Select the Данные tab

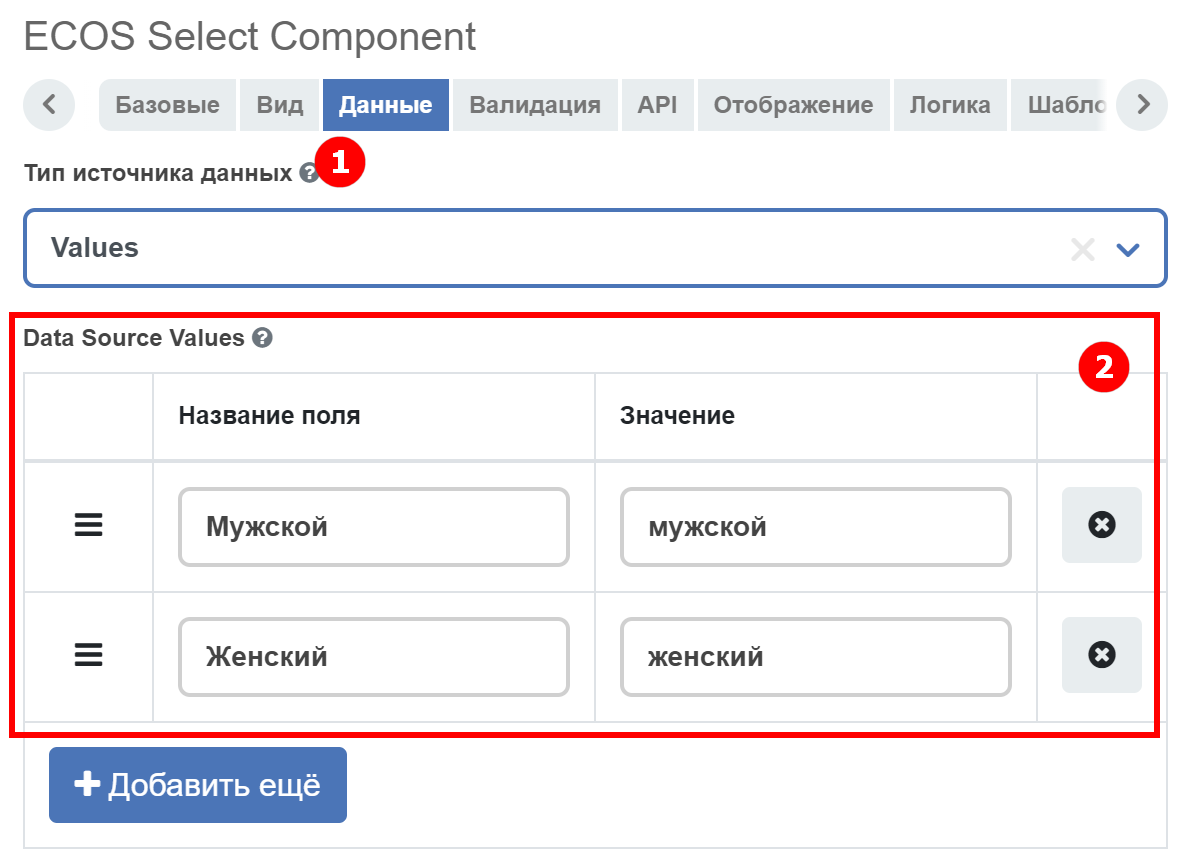point(385,105)
